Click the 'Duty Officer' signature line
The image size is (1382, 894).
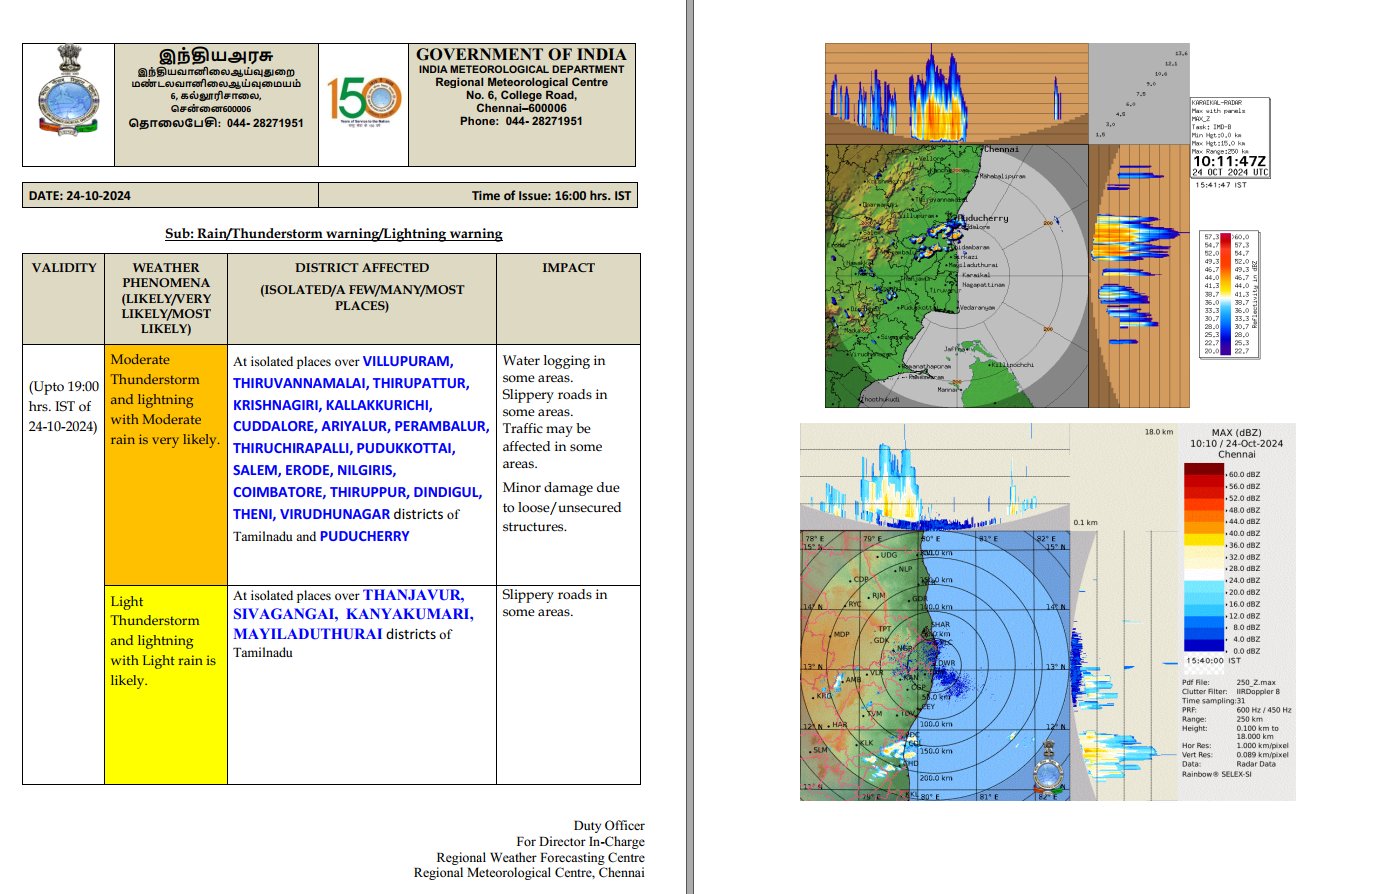coord(609,826)
